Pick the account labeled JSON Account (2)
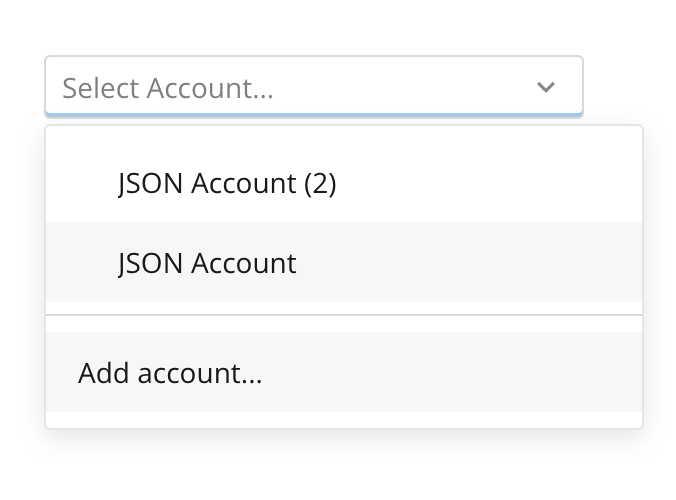Image resolution: width=676 pixels, height=500 pixels. [227, 183]
